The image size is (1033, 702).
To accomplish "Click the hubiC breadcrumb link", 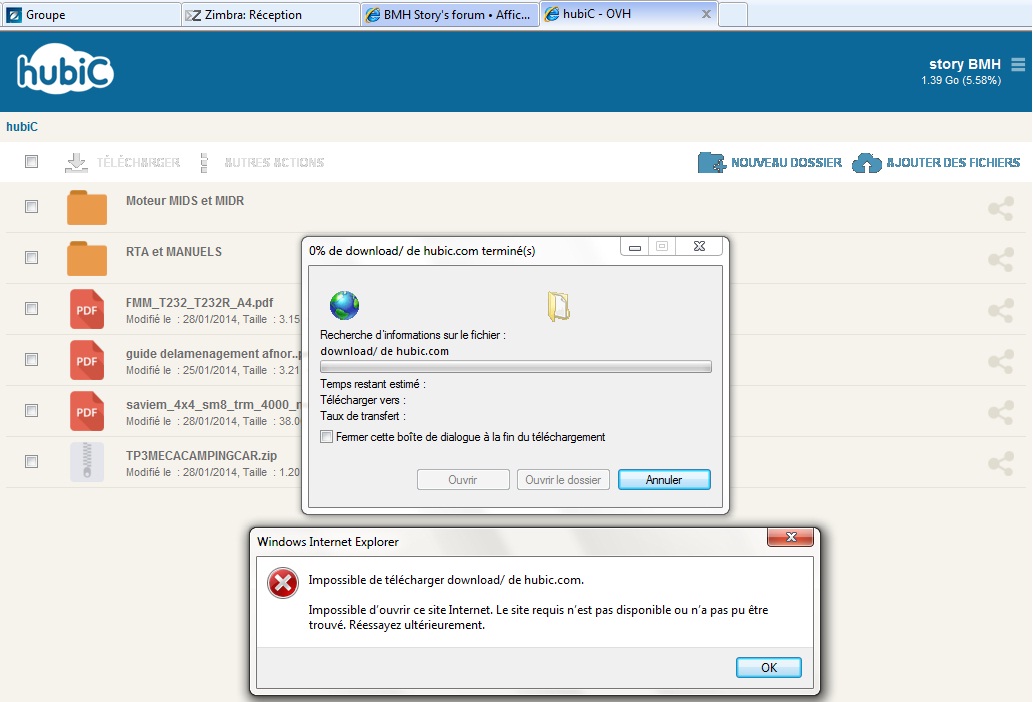I will pyautogui.click(x=22, y=127).
